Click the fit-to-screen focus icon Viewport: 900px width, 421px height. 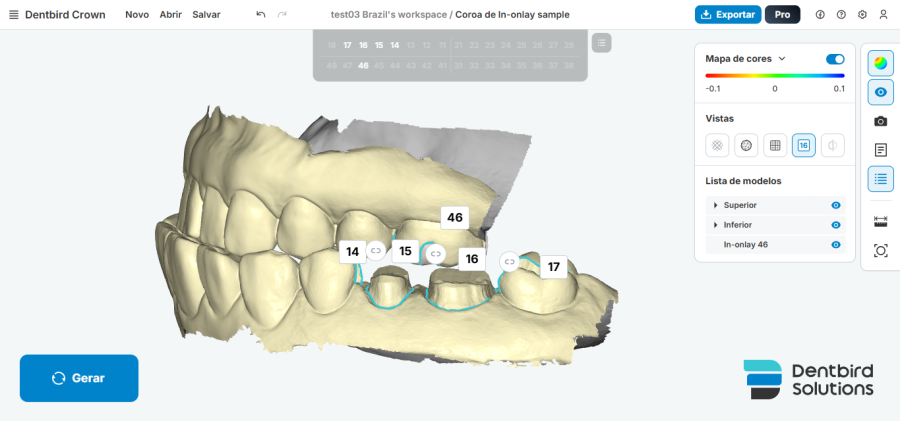(x=880, y=250)
